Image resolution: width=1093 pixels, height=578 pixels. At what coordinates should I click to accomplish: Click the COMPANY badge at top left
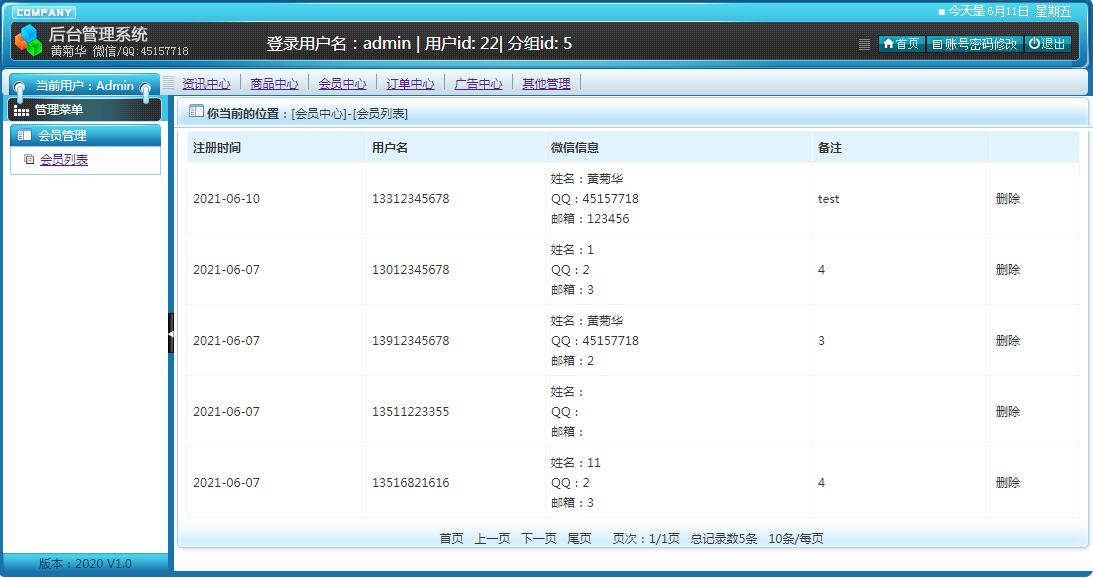click(x=44, y=13)
